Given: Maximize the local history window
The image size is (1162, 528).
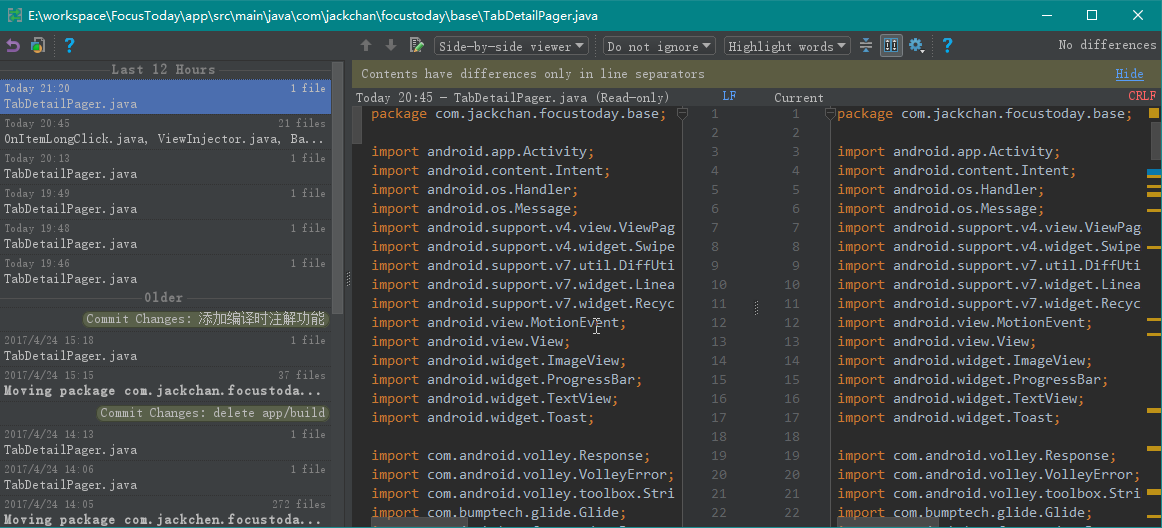Looking at the screenshot, I should (1092, 15).
